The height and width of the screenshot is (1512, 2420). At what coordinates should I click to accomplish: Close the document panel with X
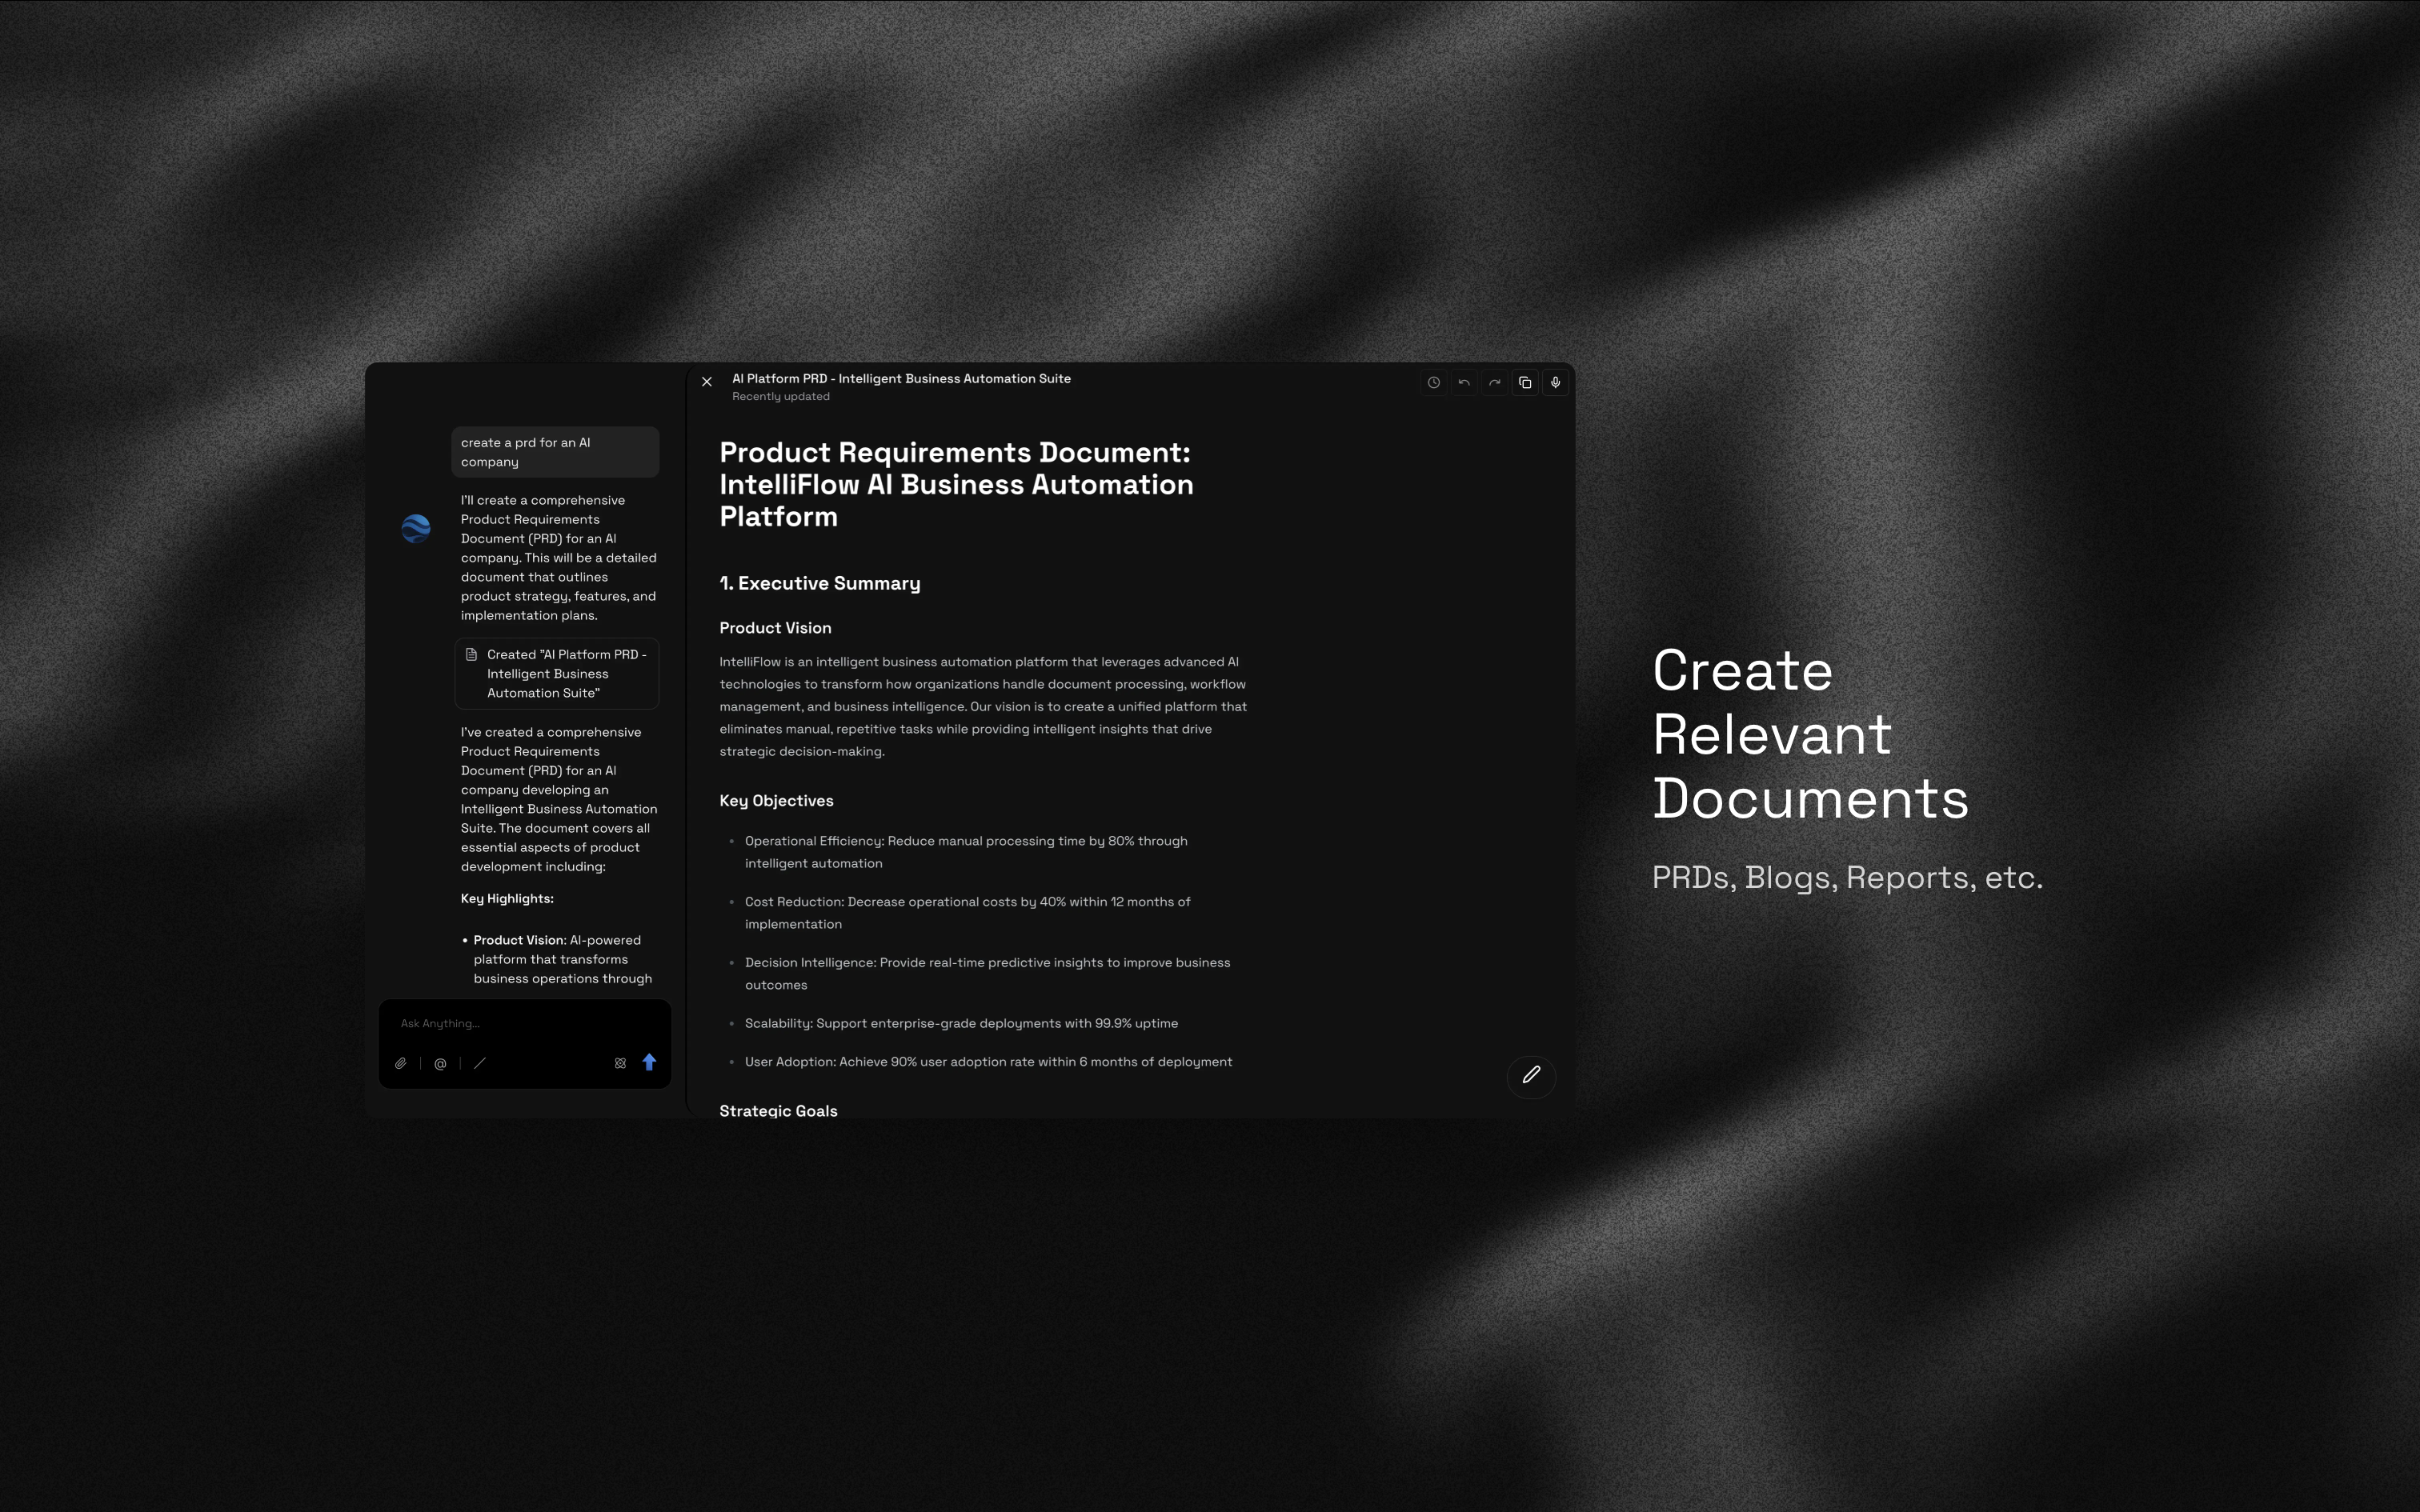(x=707, y=382)
